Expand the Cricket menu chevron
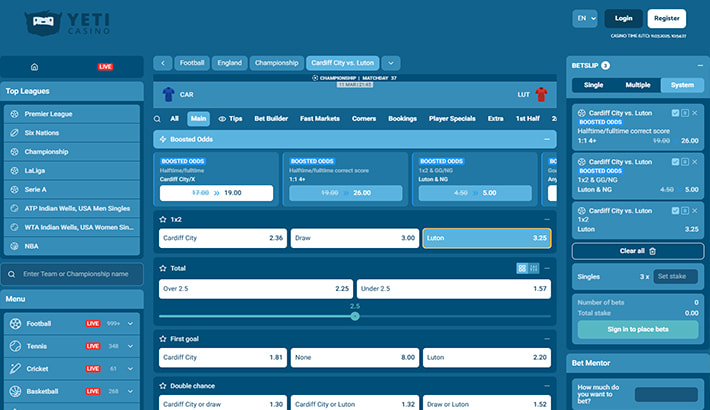This screenshot has height=410, width=710. (x=130, y=369)
